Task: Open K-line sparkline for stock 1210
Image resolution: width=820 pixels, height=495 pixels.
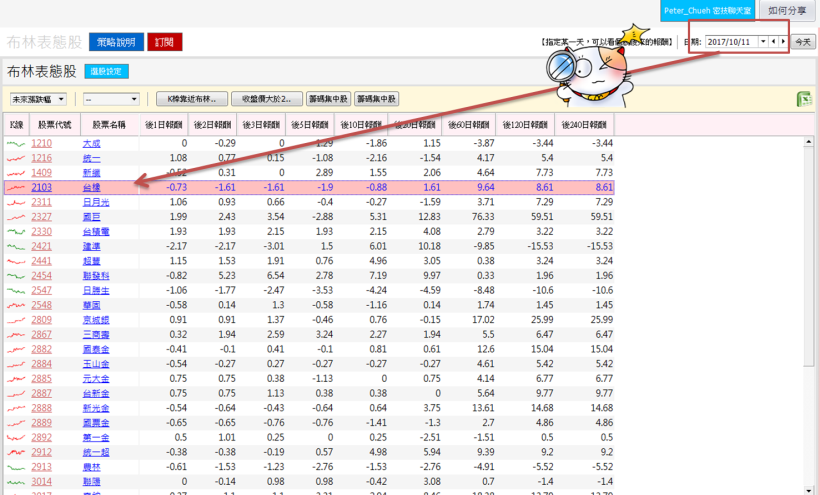Action: [x=16, y=144]
